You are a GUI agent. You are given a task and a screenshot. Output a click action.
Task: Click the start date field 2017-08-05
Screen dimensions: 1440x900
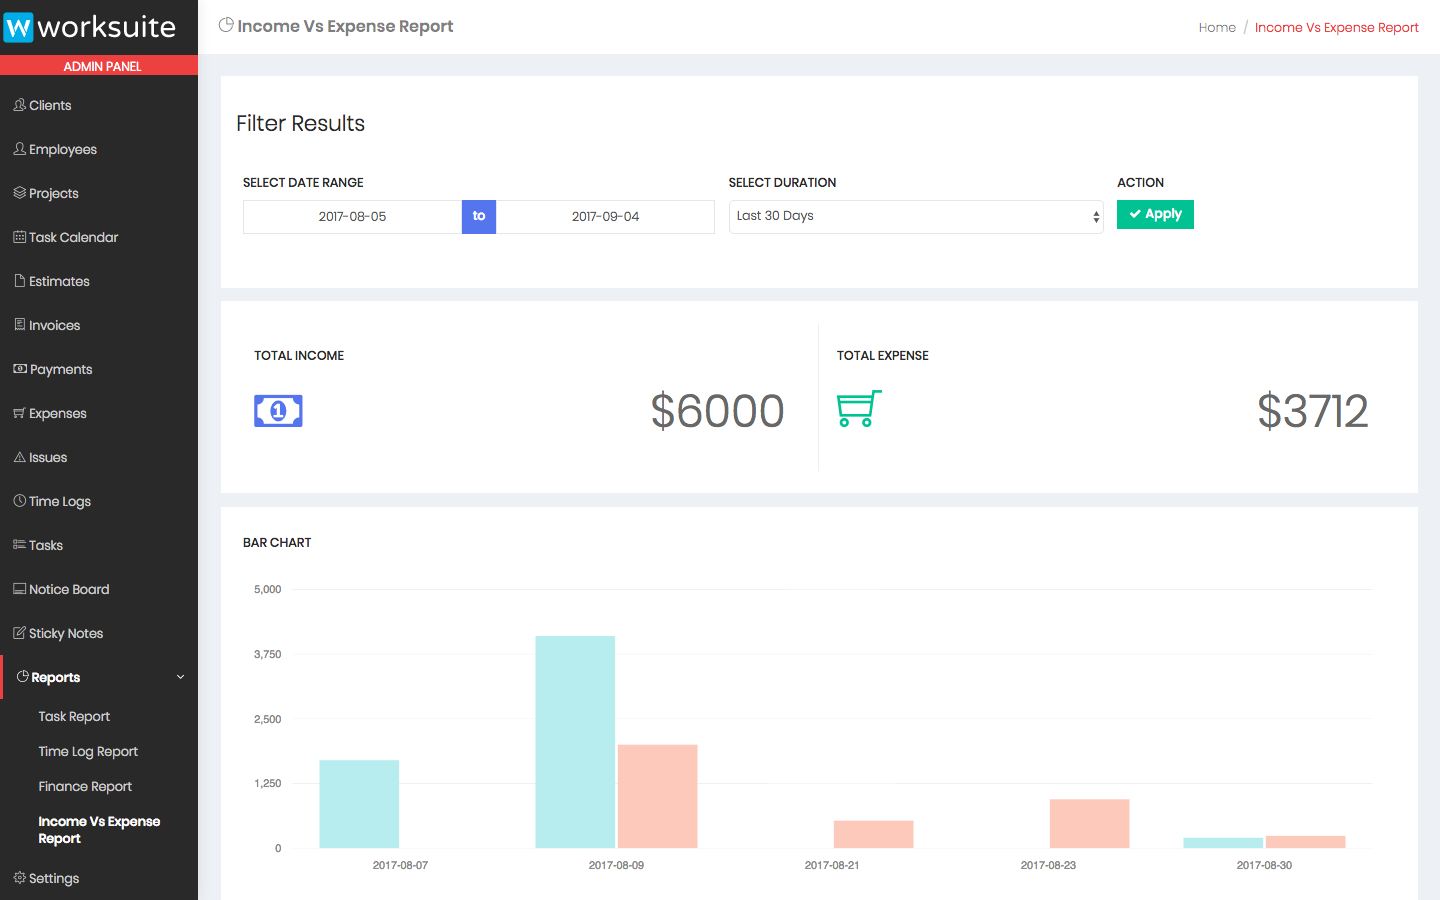tap(352, 217)
